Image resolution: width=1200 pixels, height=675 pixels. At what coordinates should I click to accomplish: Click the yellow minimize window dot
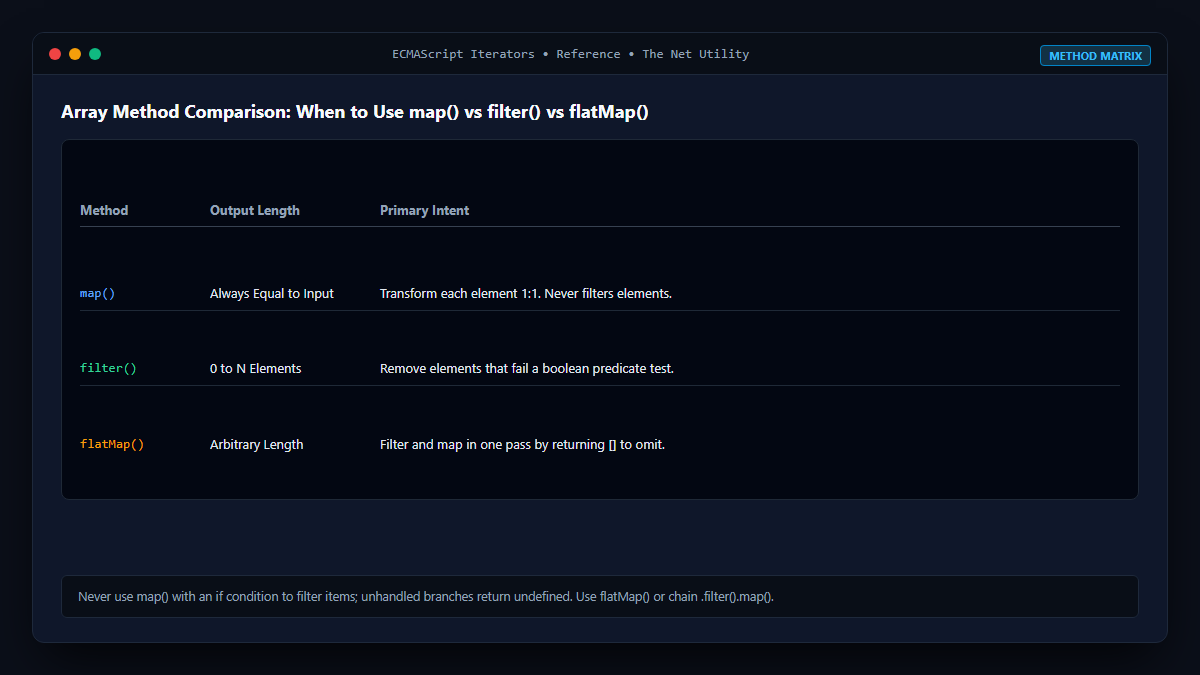[x=75, y=54]
